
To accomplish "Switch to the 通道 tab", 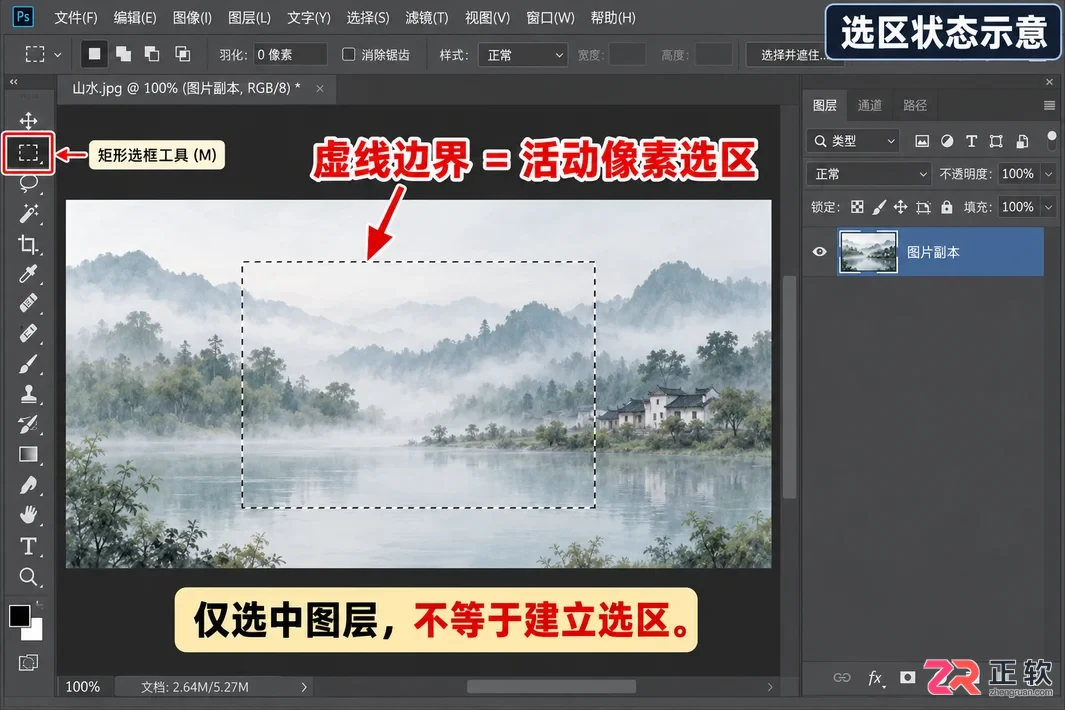I will tap(869, 105).
